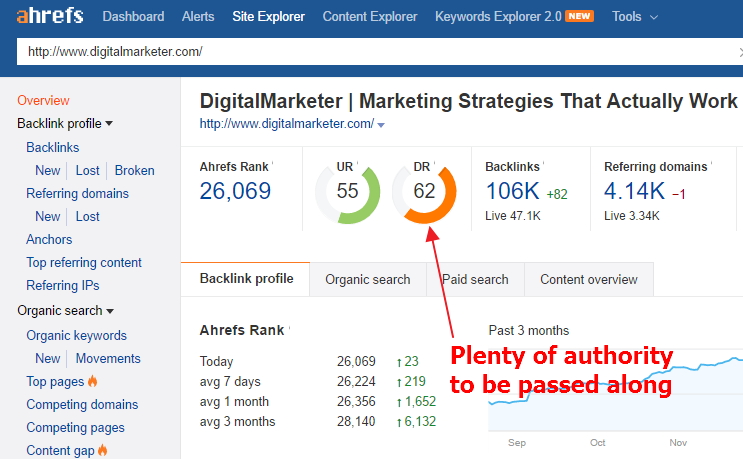Click the Ahrefs Rank value 26,069
This screenshot has height=459, width=743.
tap(235, 191)
